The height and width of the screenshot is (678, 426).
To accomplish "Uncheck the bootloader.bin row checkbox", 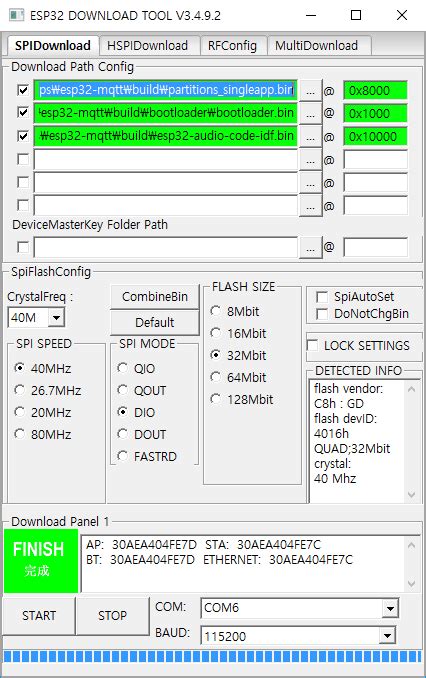I will coord(23,113).
